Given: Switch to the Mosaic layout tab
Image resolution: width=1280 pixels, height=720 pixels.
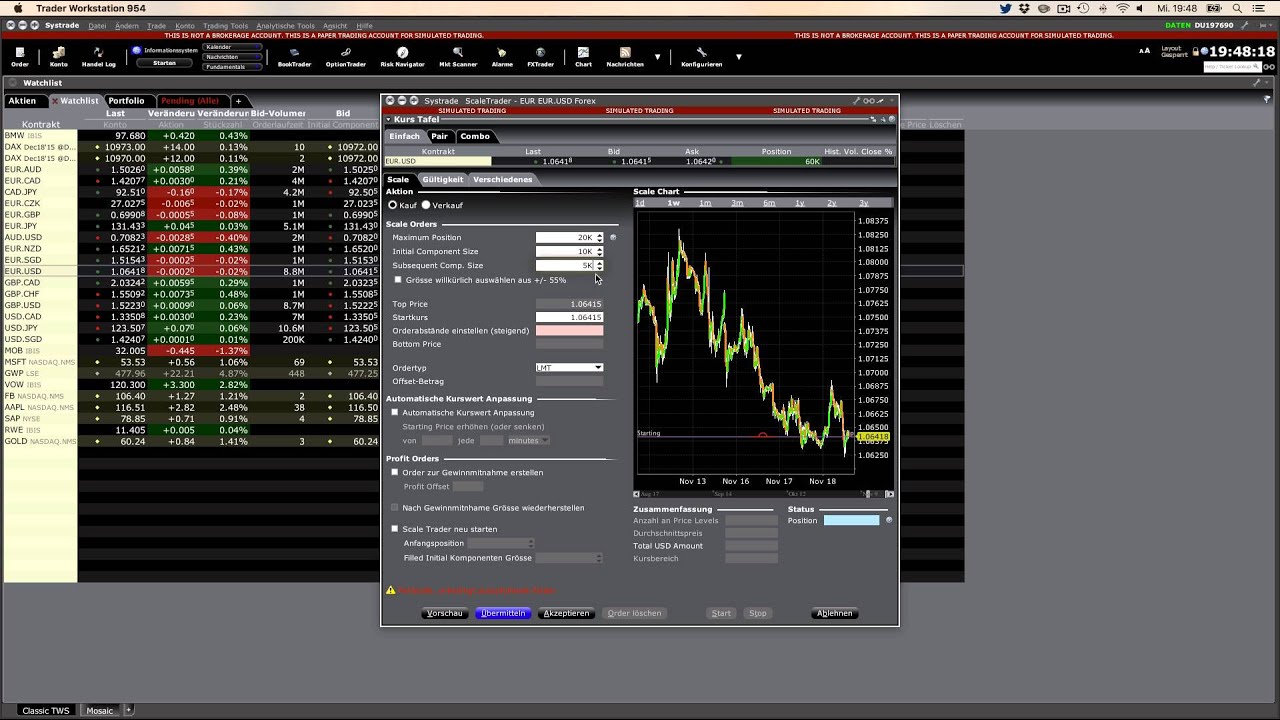Looking at the screenshot, I should click(x=99, y=711).
